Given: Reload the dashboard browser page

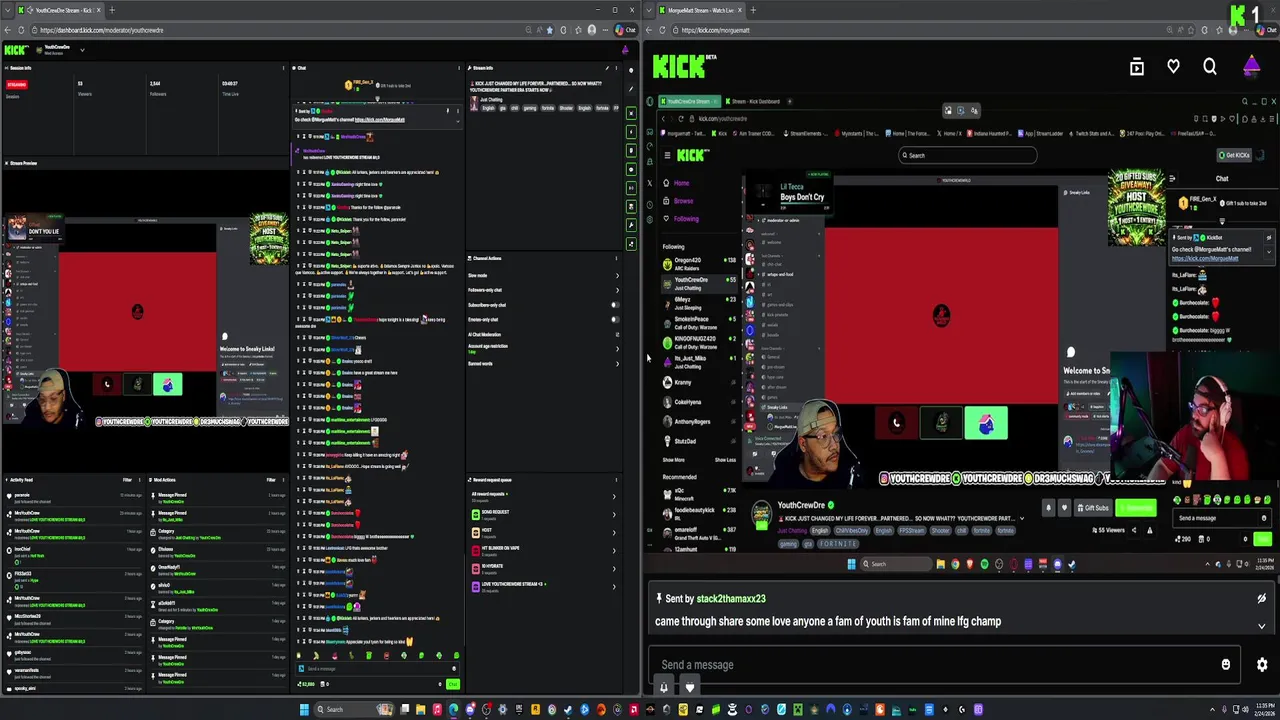Looking at the screenshot, I should point(21,30).
